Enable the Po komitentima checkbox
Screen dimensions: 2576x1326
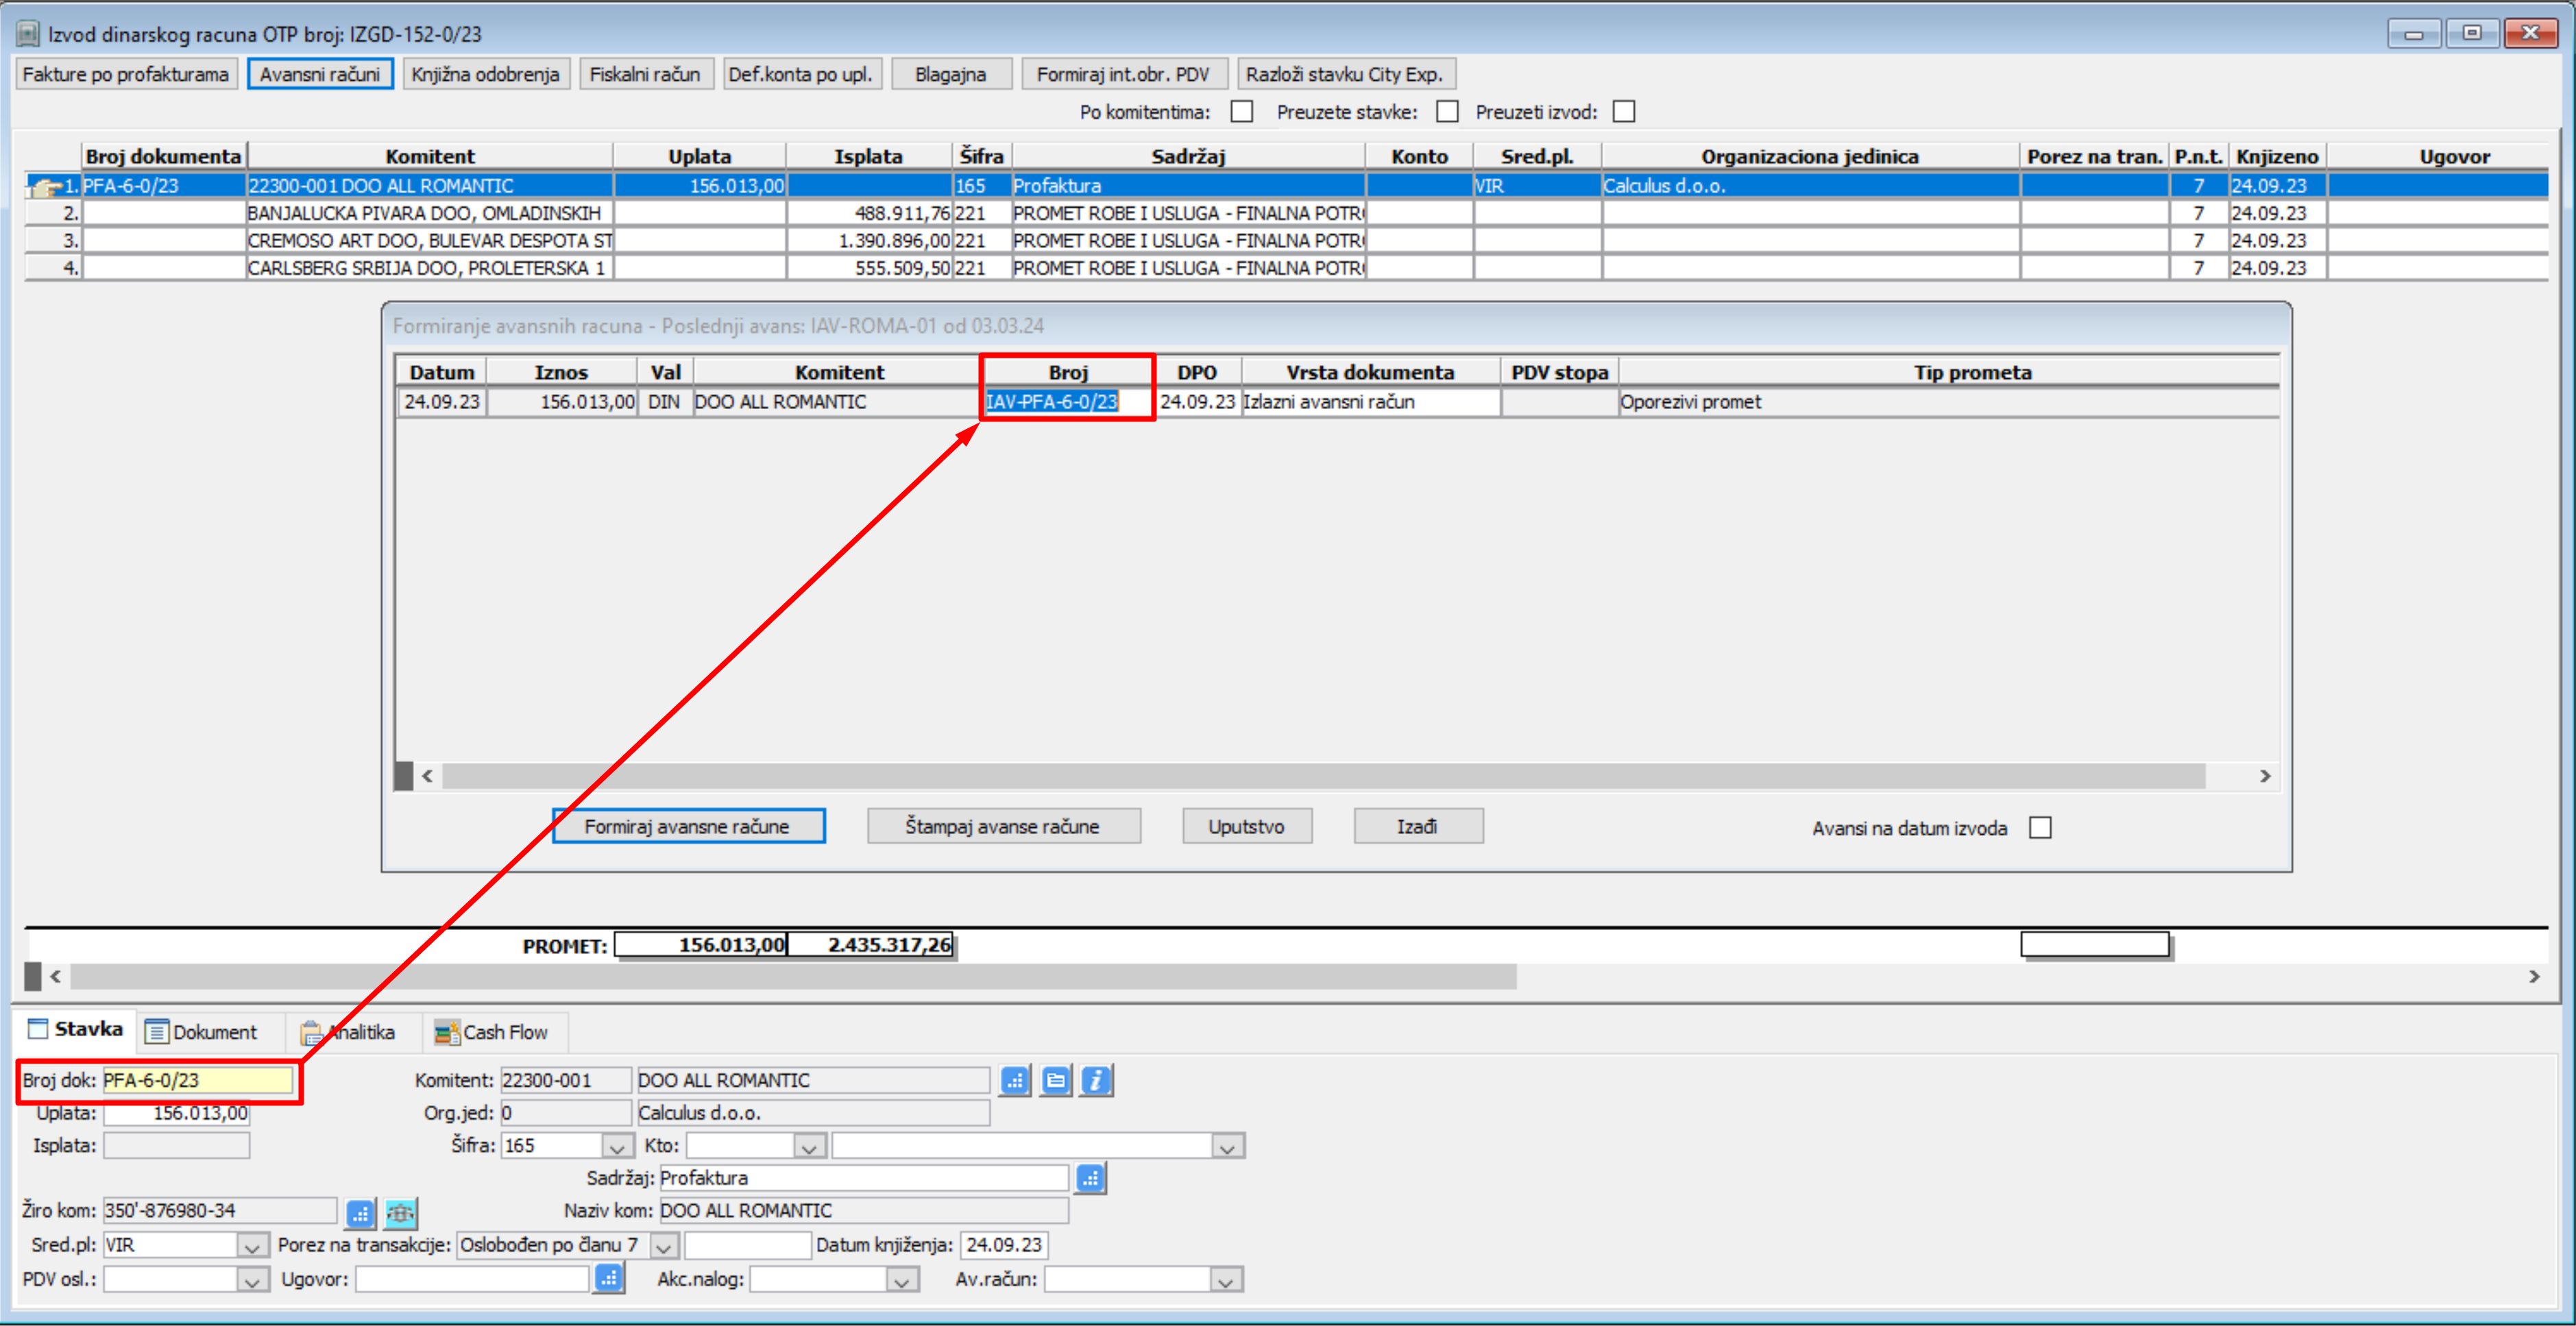click(1241, 112)
